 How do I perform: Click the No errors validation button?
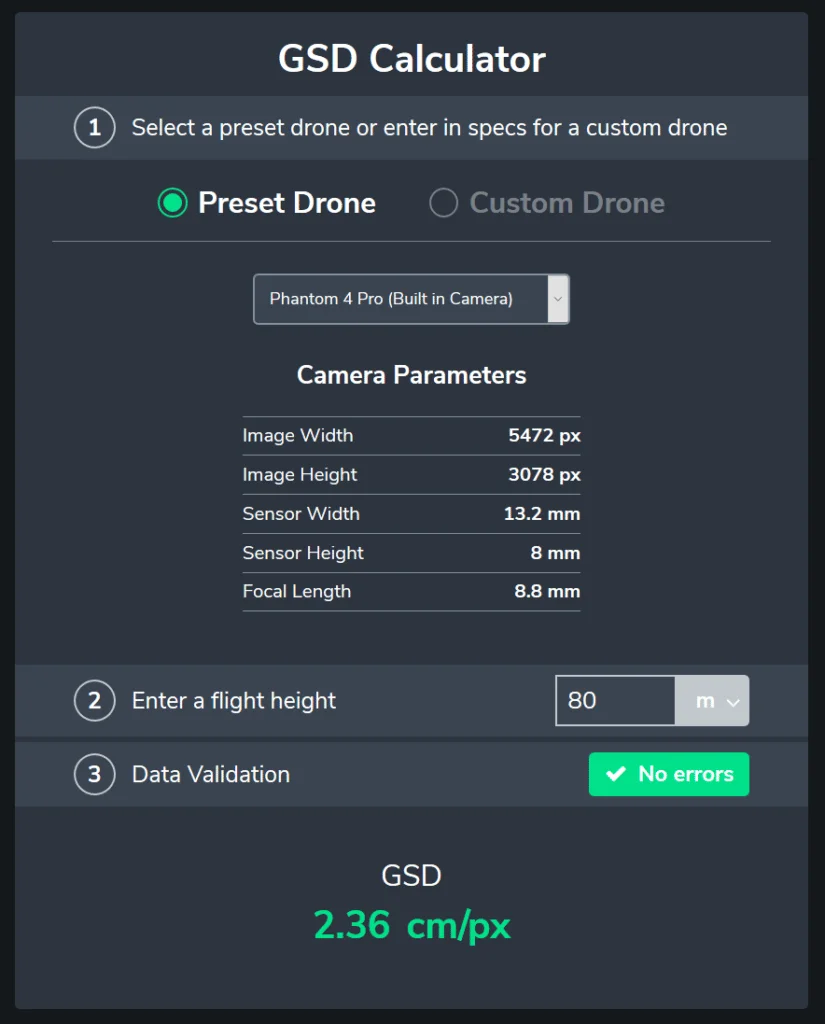tap(668, 774)
